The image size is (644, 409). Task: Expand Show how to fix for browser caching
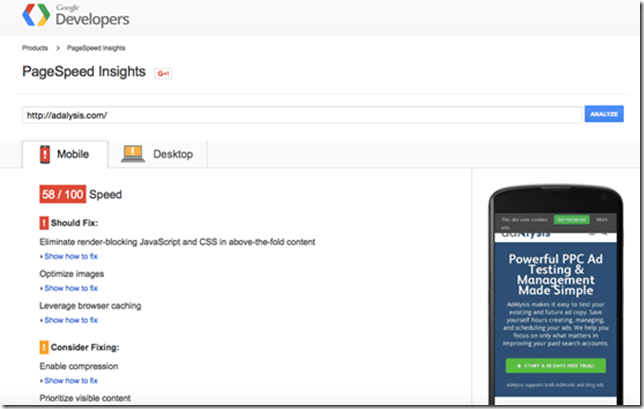pos(69,320)
